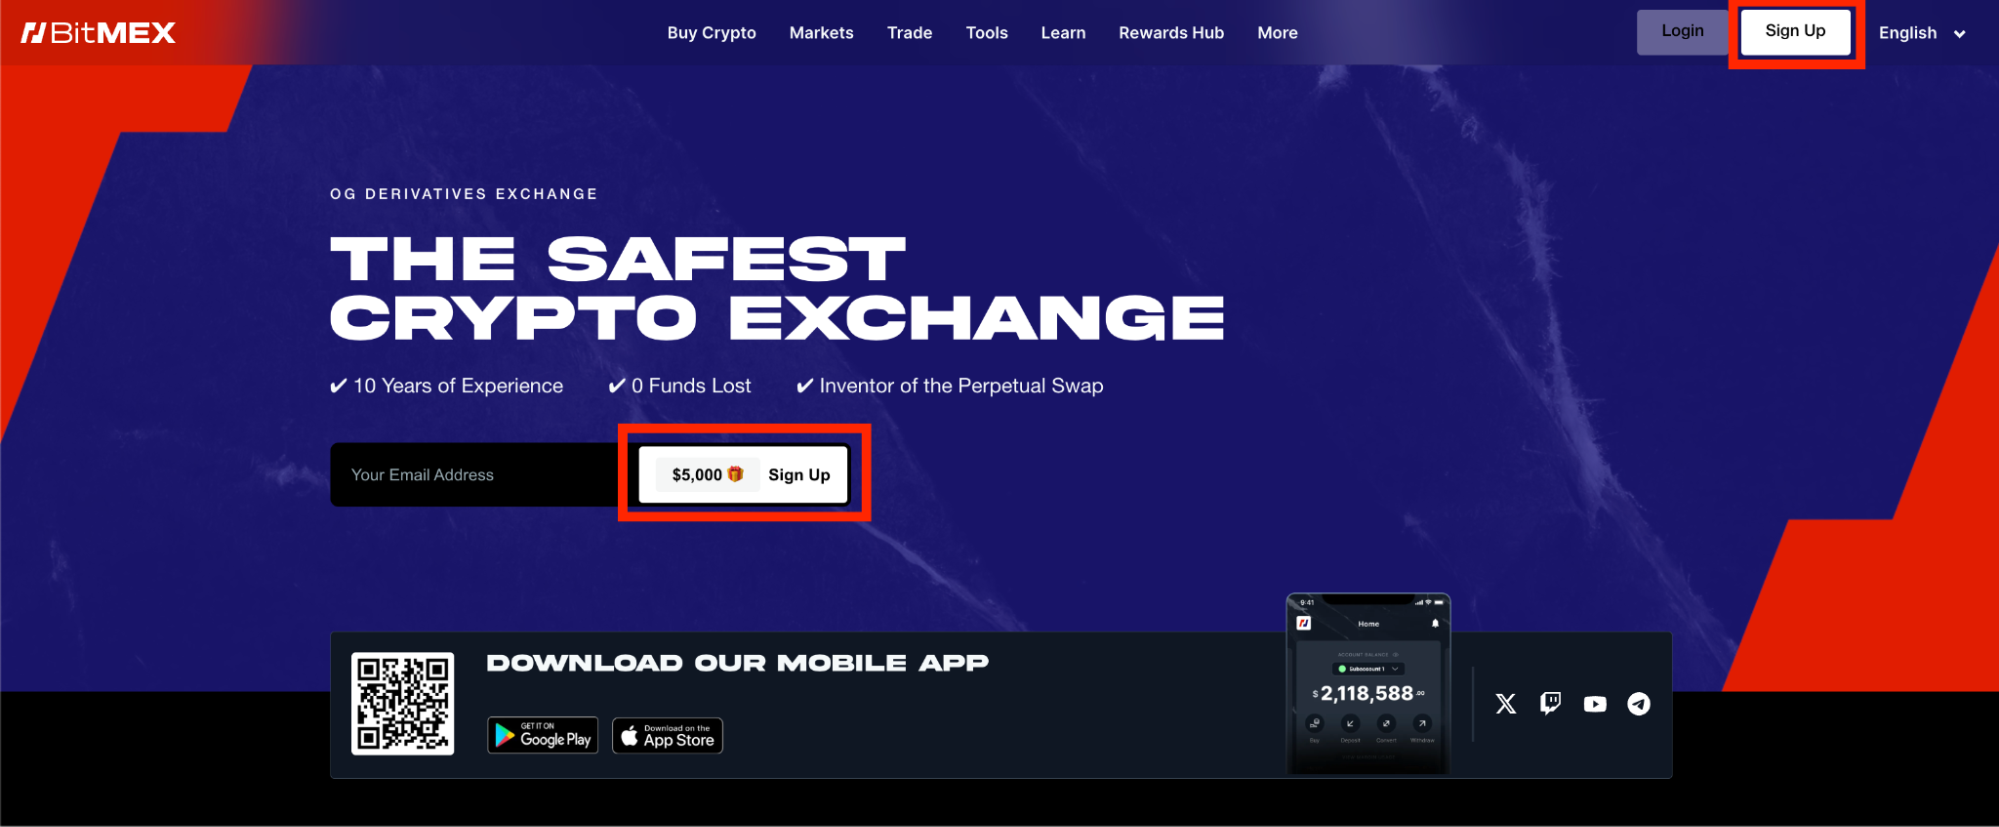1999x827 pixels.
Task: Visit the Rewards Hub page
Action: tap(1171, 33)
